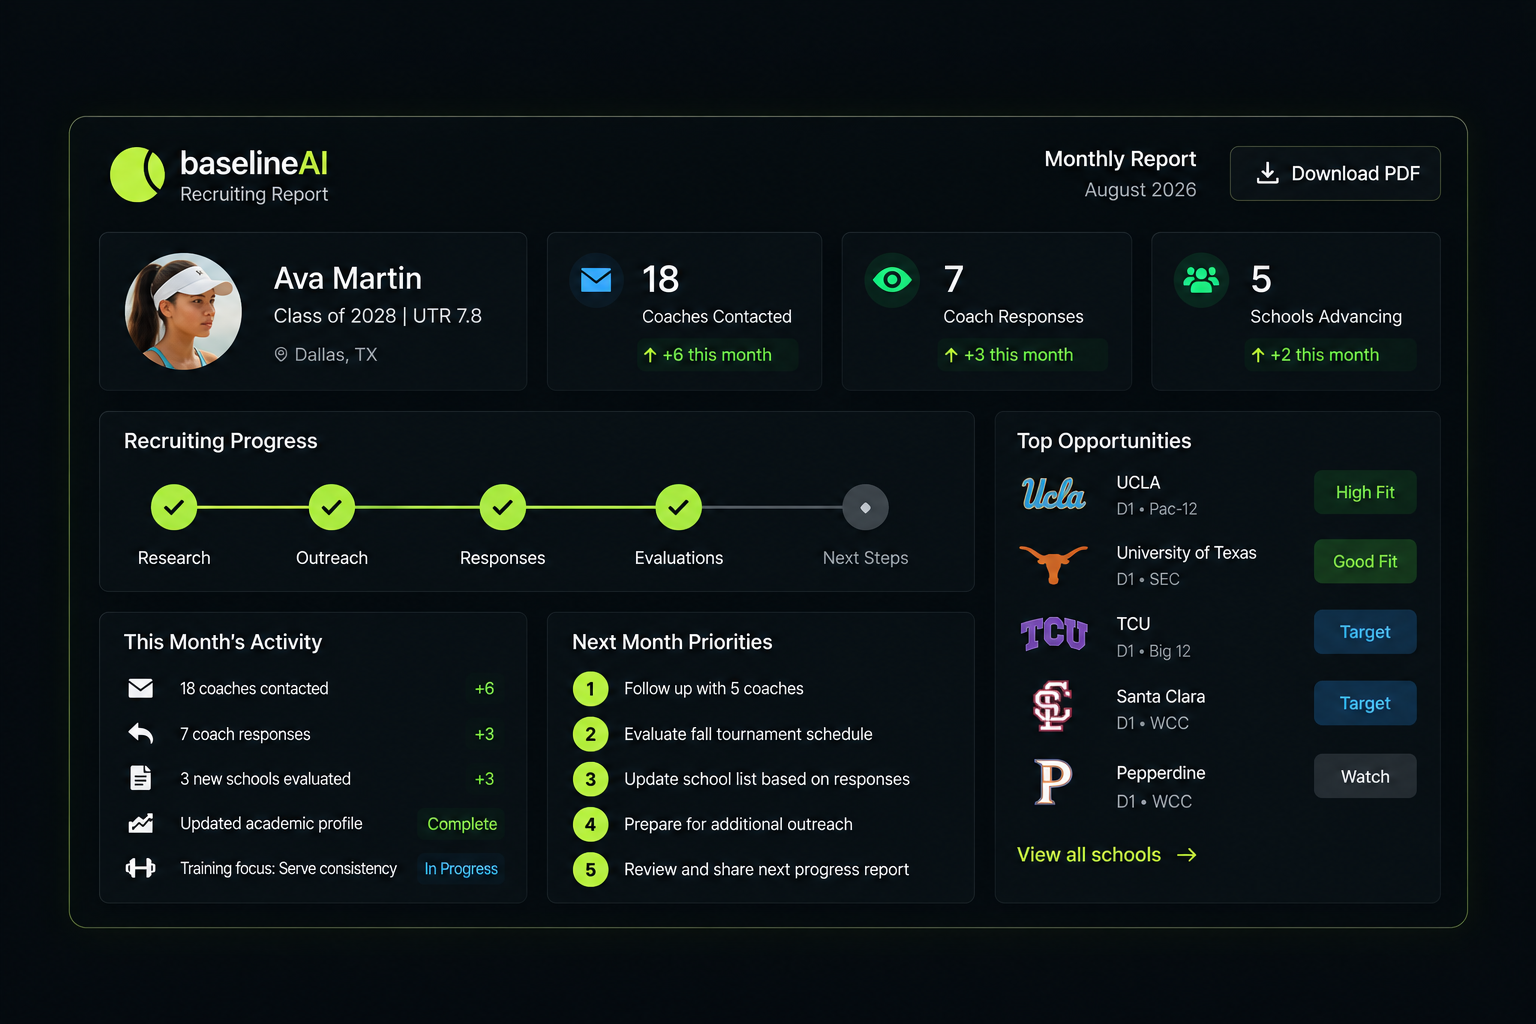The height and width of the screenshot is (1024, 1536).
Task: Click the In Progress status for training focus
Action: pyautogui.click(x=461, y=869)
